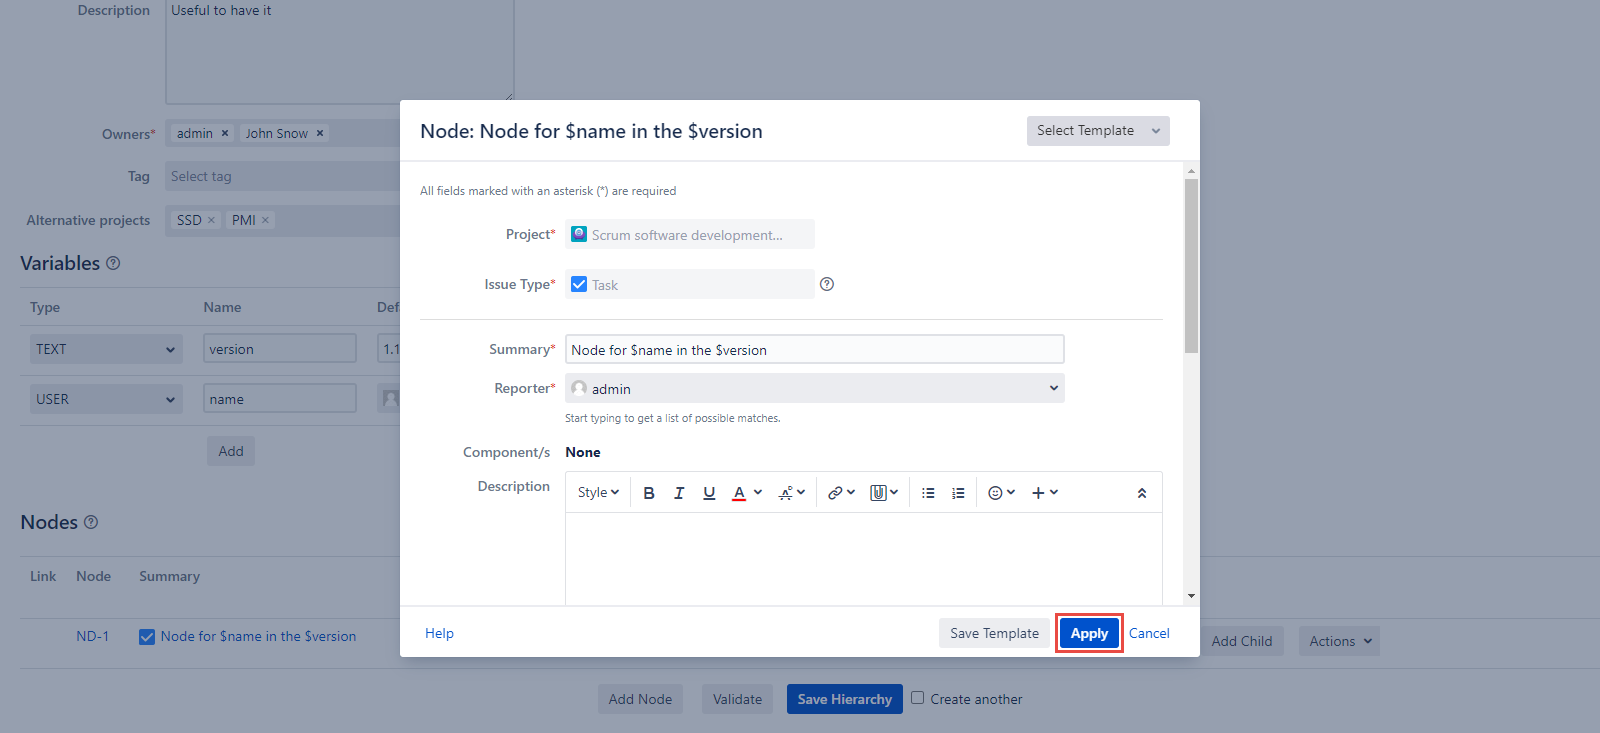Collapse the editor toolbar with double chevron
Screen dimensions: 1600x733
1142,493
